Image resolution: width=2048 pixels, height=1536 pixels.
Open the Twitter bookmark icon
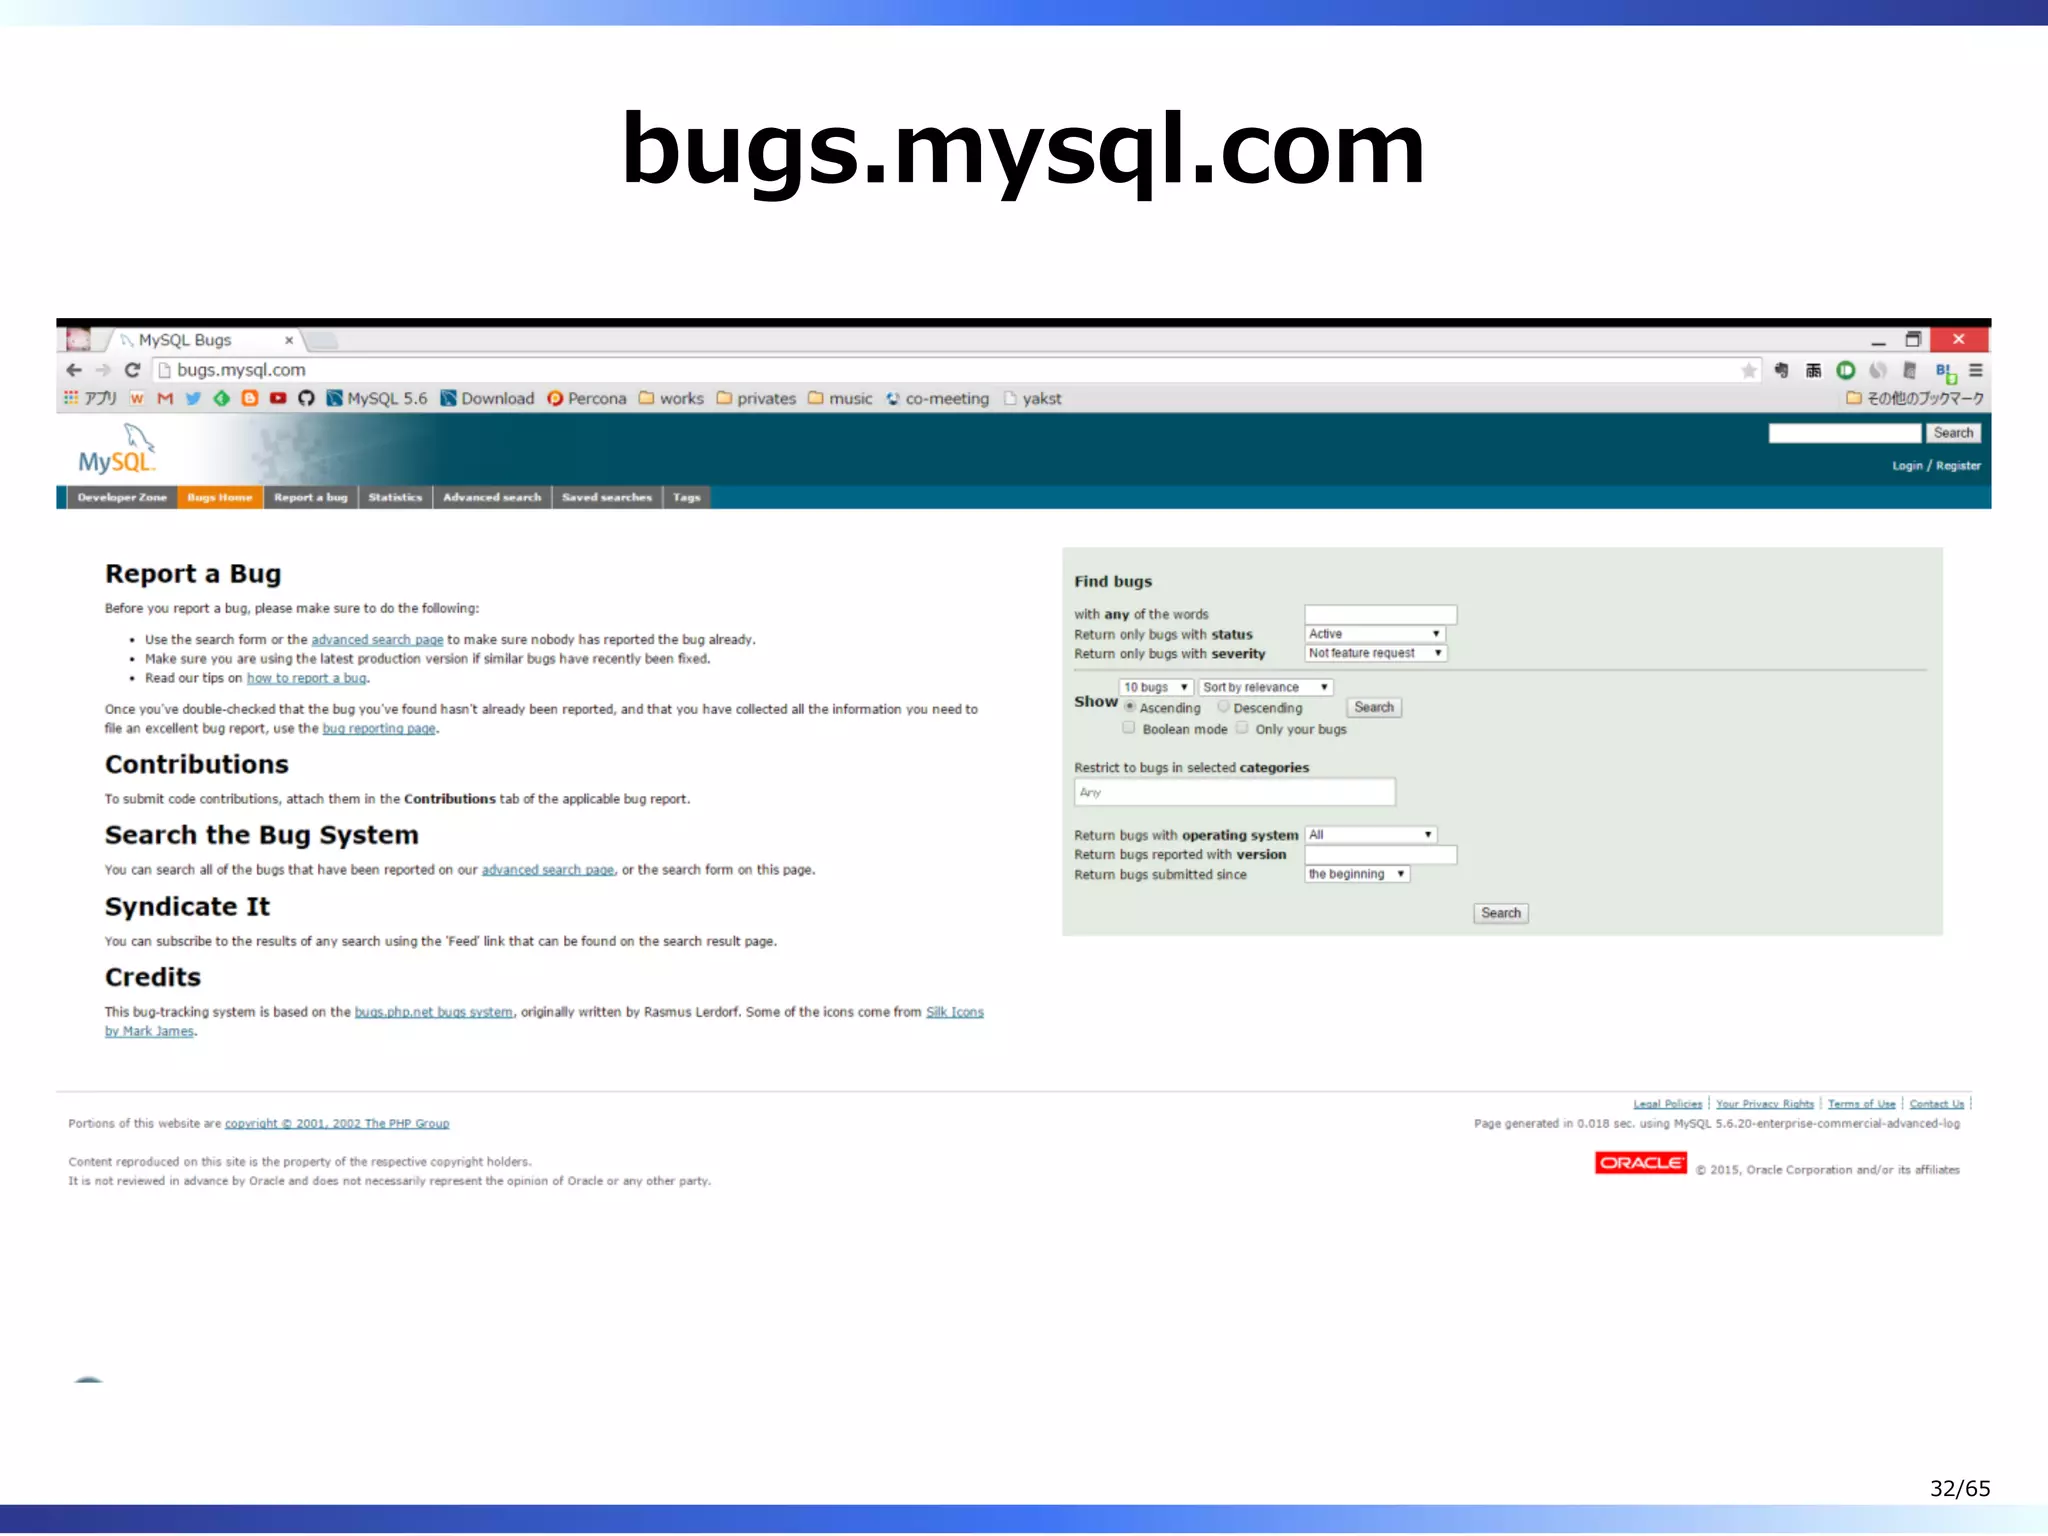(x=193, y=398)
